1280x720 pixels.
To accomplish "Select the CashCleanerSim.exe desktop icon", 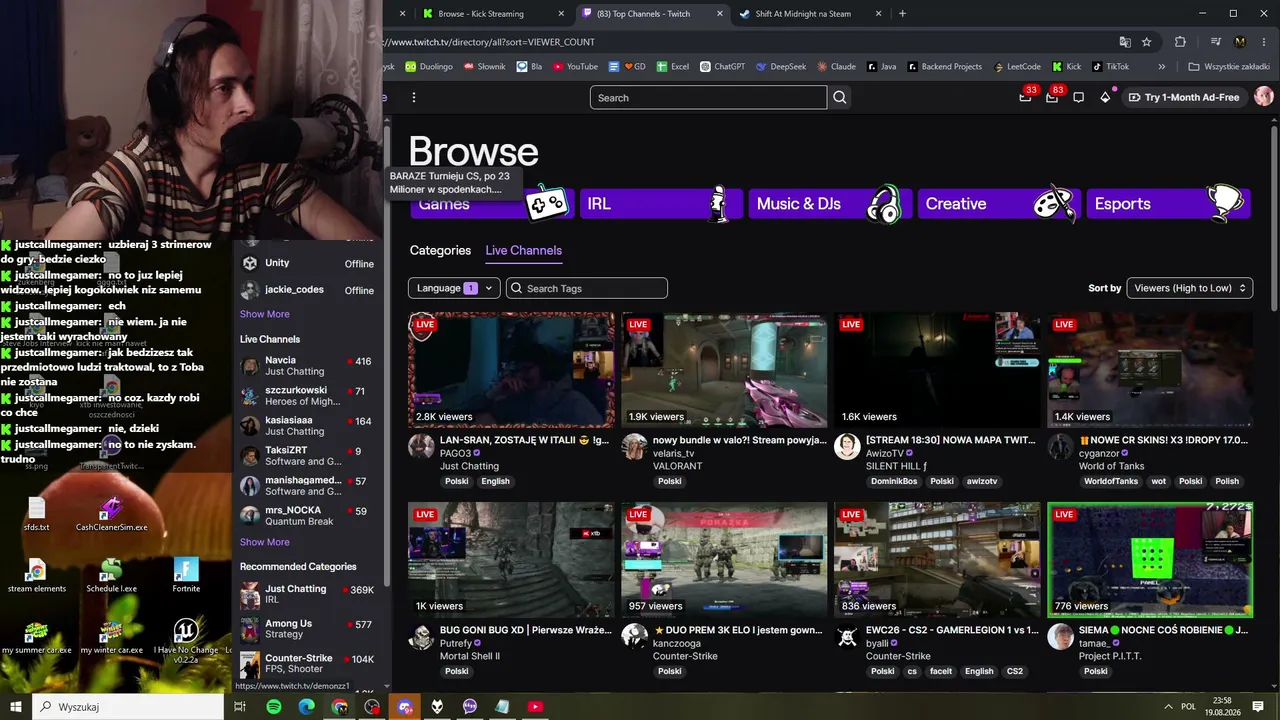I will [x=111, y=514].
